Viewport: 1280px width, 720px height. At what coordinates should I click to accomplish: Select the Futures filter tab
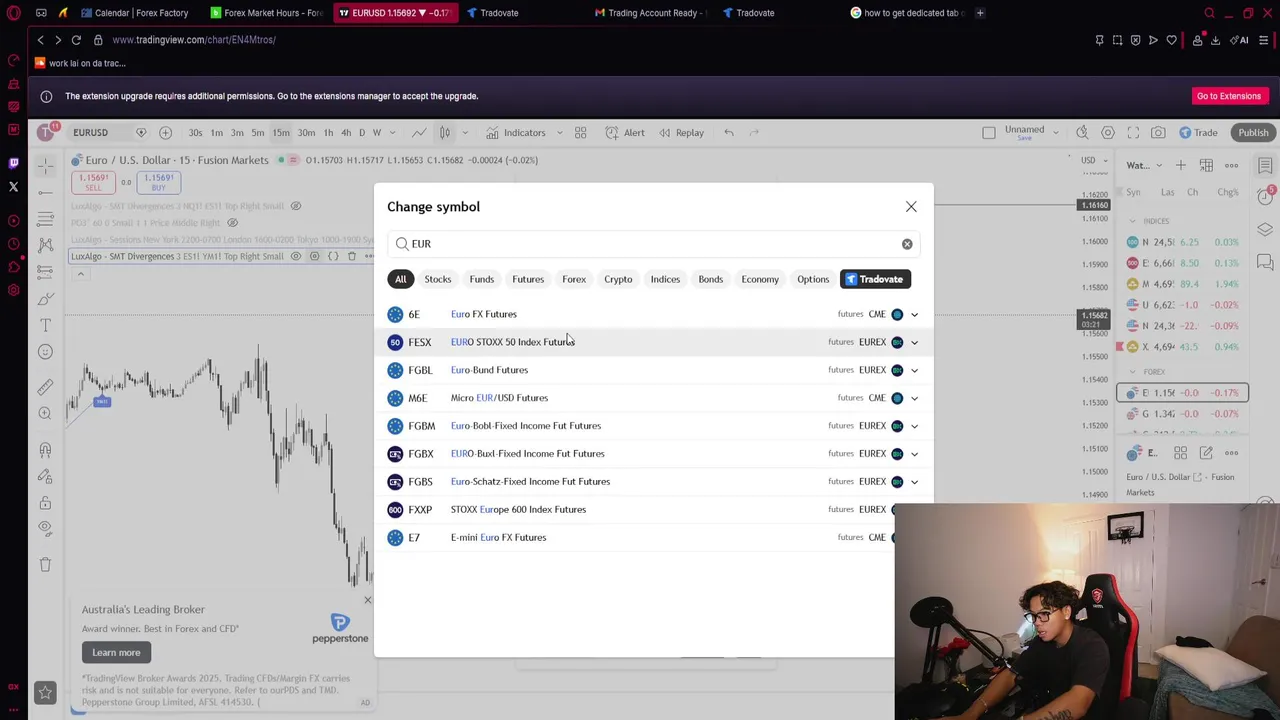[x=528, y=279]
